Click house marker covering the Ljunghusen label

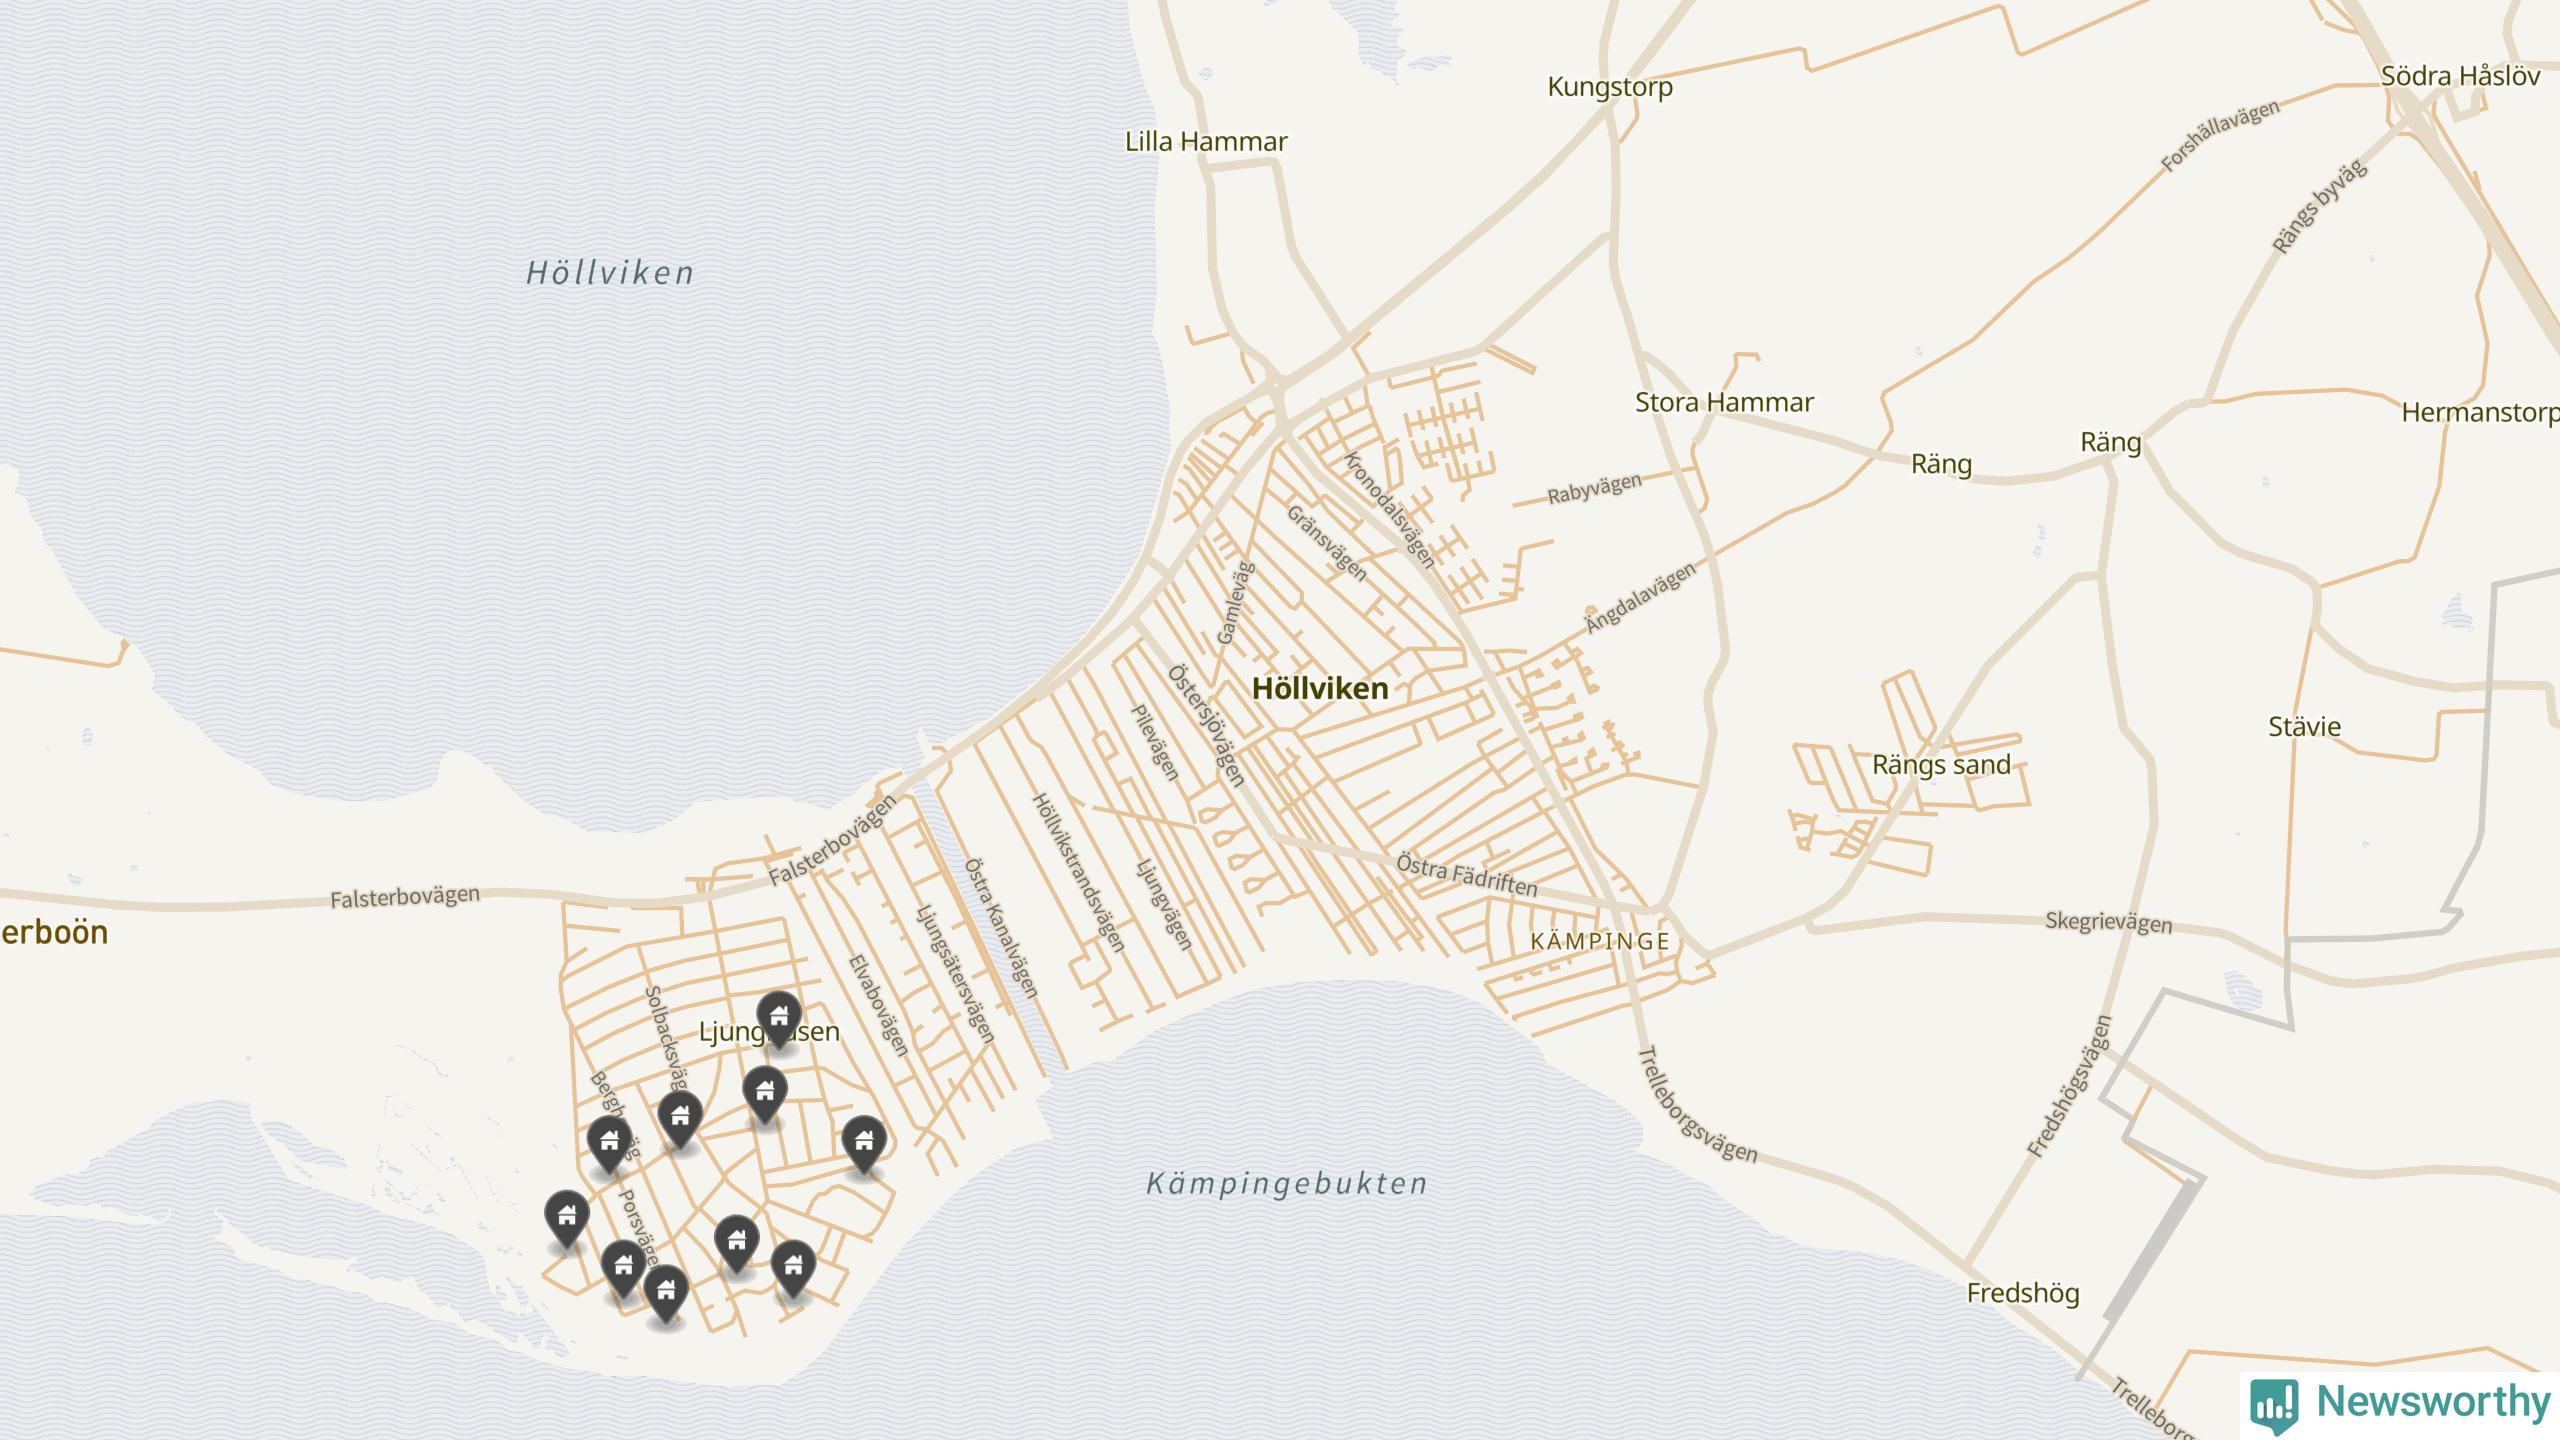pos(778,1015)
